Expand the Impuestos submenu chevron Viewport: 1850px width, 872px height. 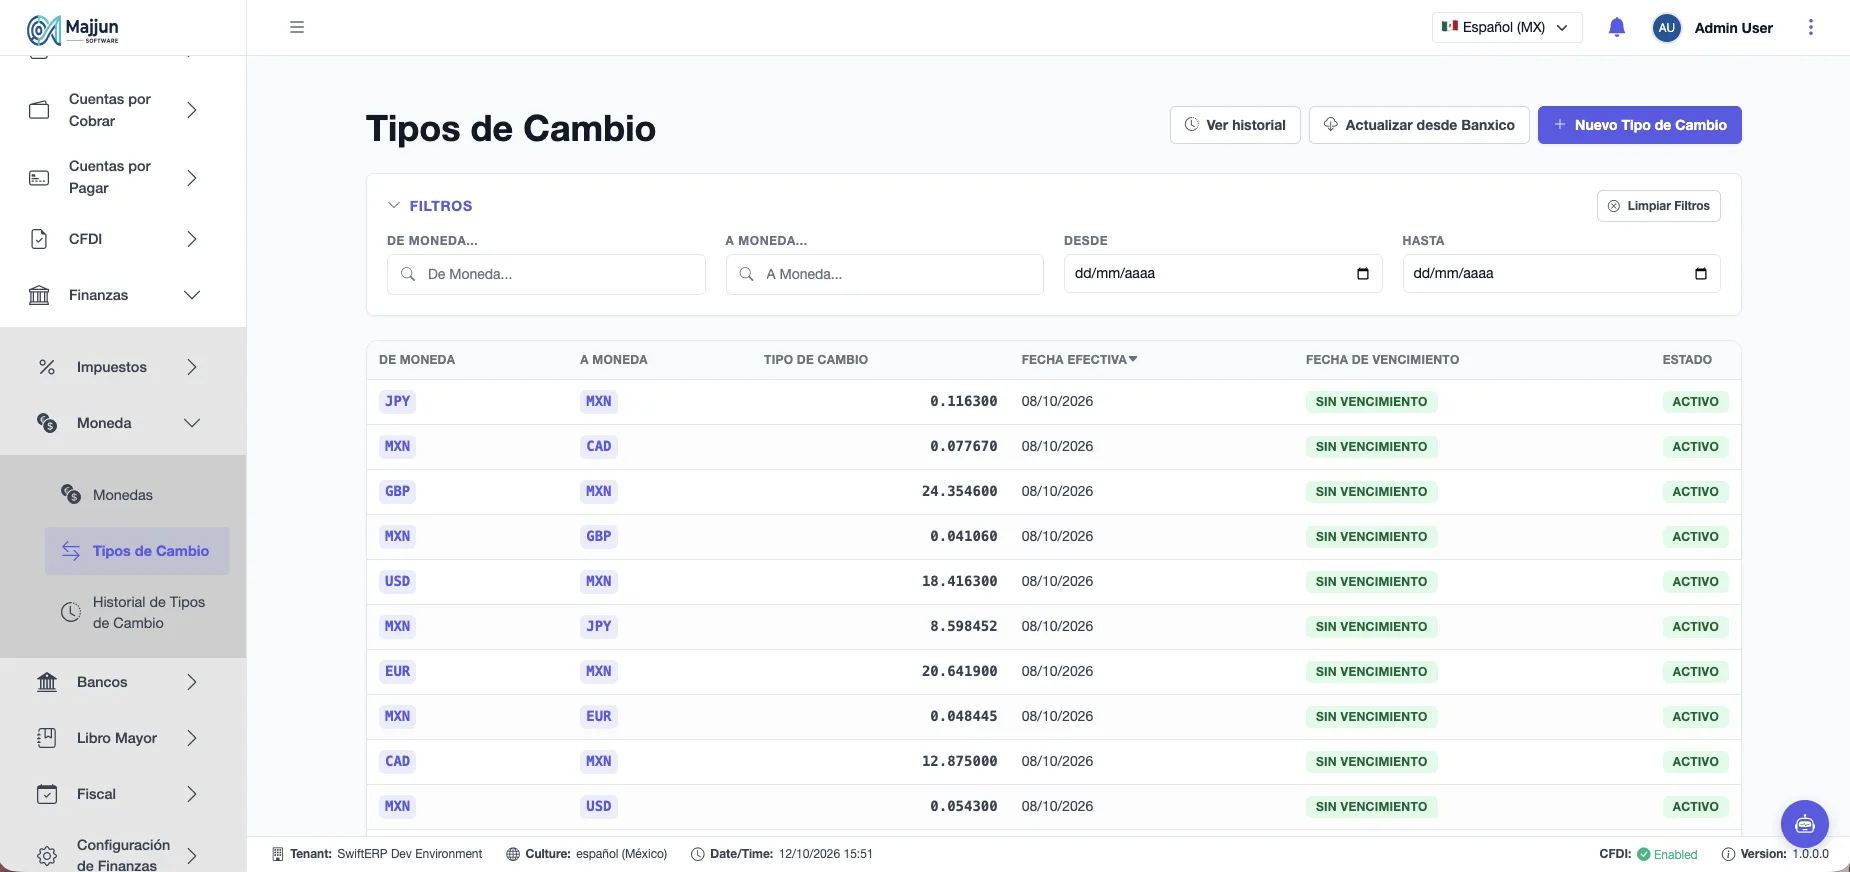point(192,367)
